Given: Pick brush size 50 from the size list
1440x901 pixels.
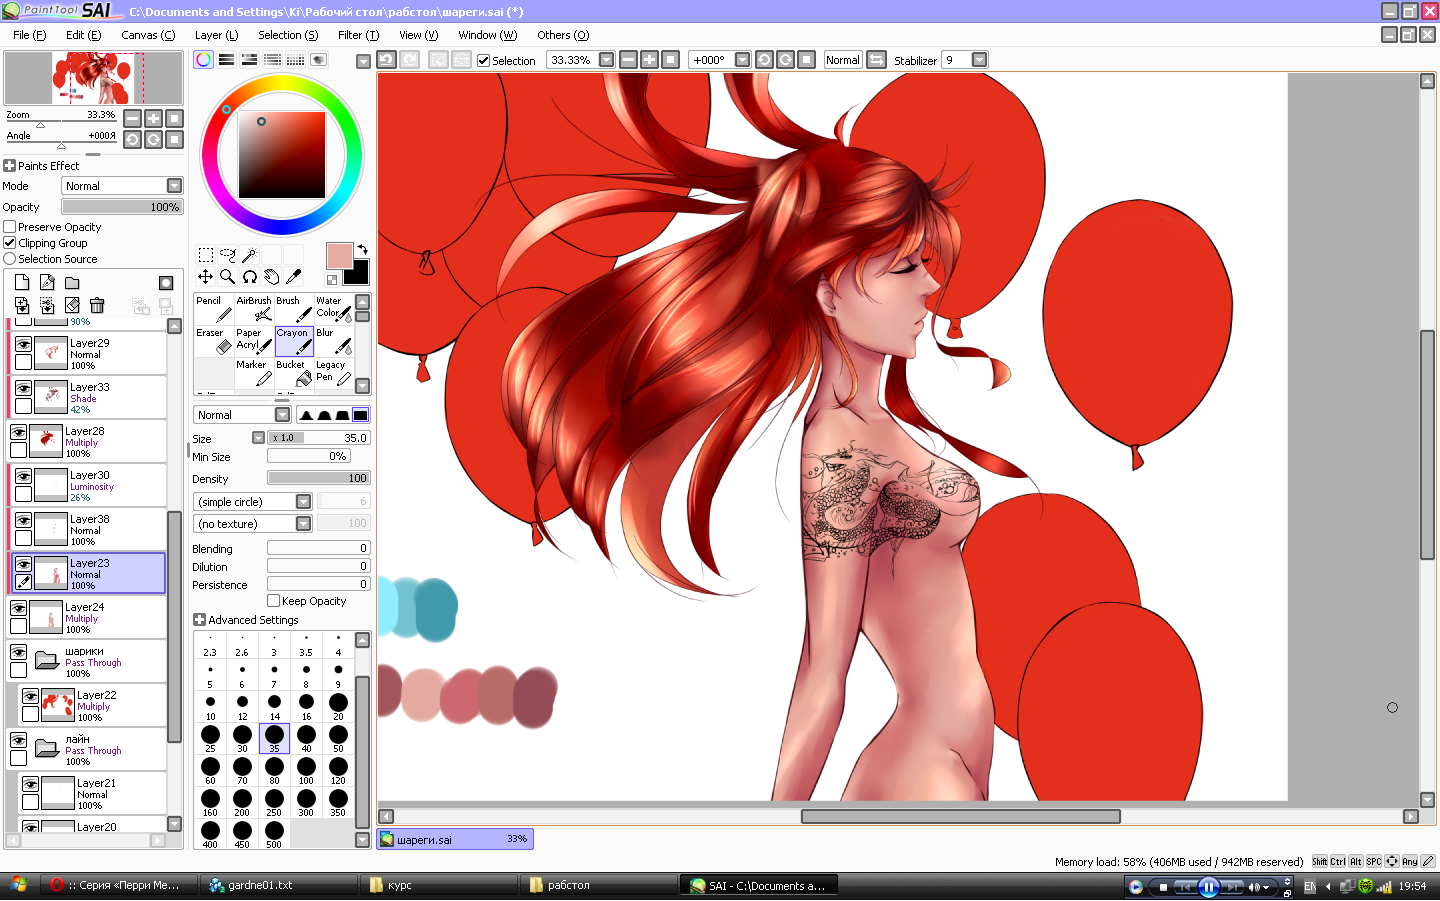Looking at the screenshot, I should coord(338,738).
